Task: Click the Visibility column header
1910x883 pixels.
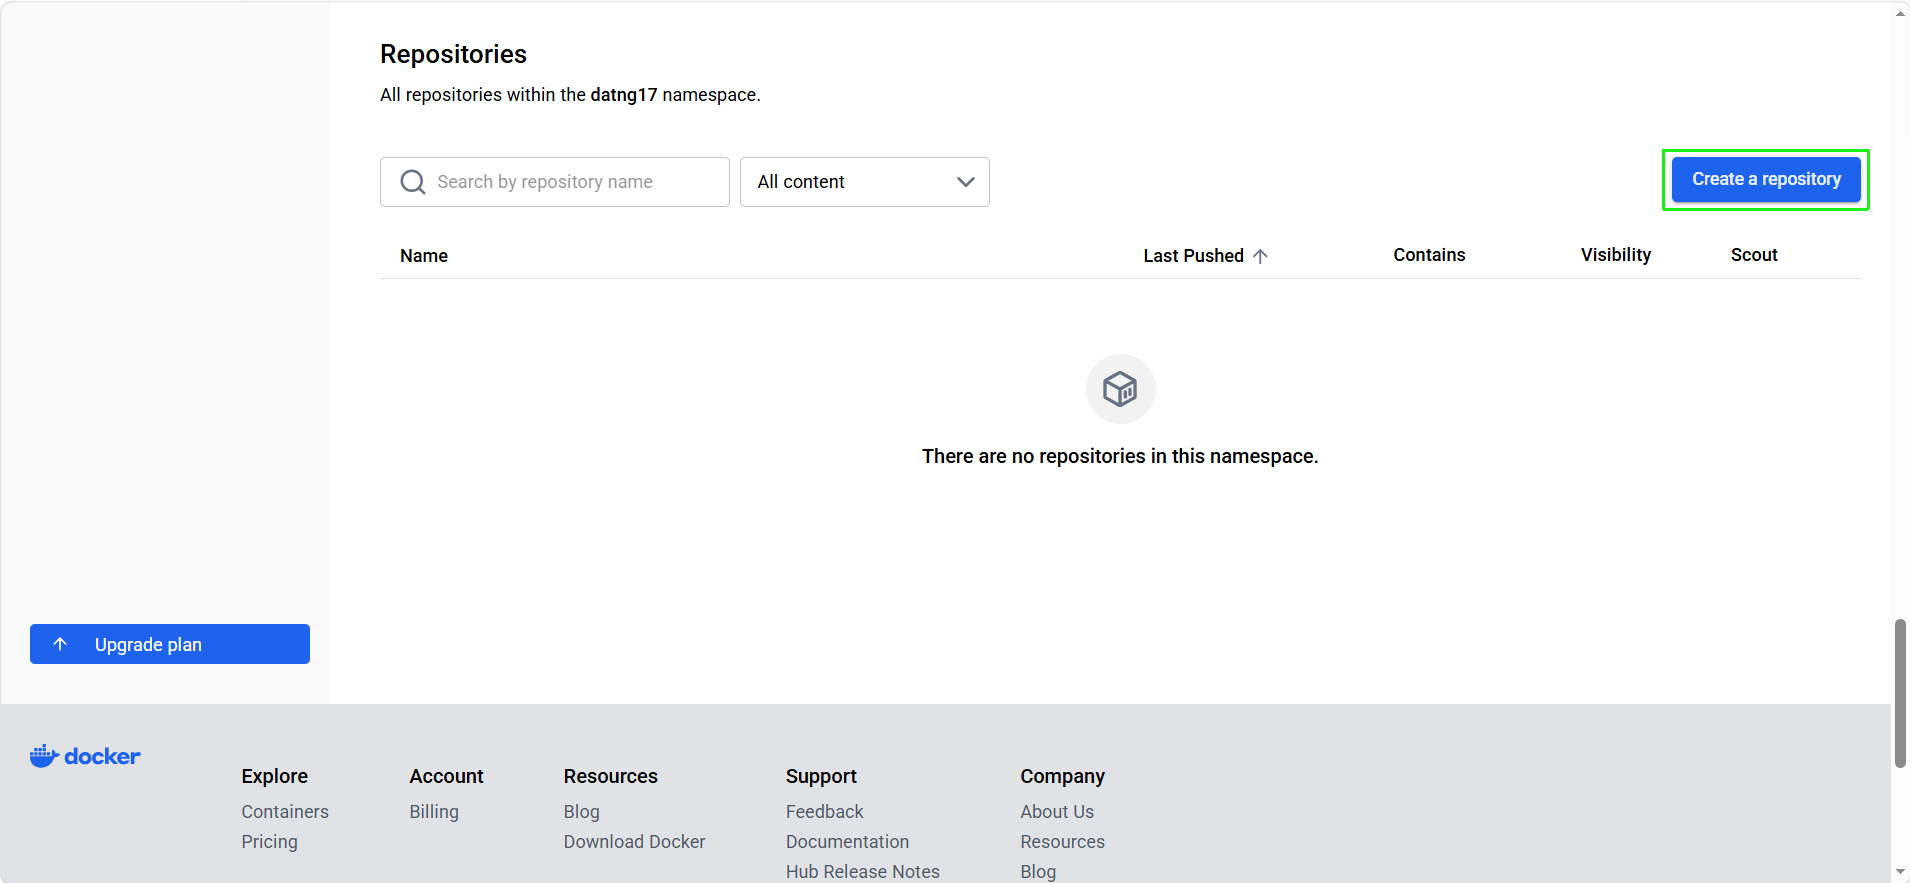Action: coord(1616,255)
